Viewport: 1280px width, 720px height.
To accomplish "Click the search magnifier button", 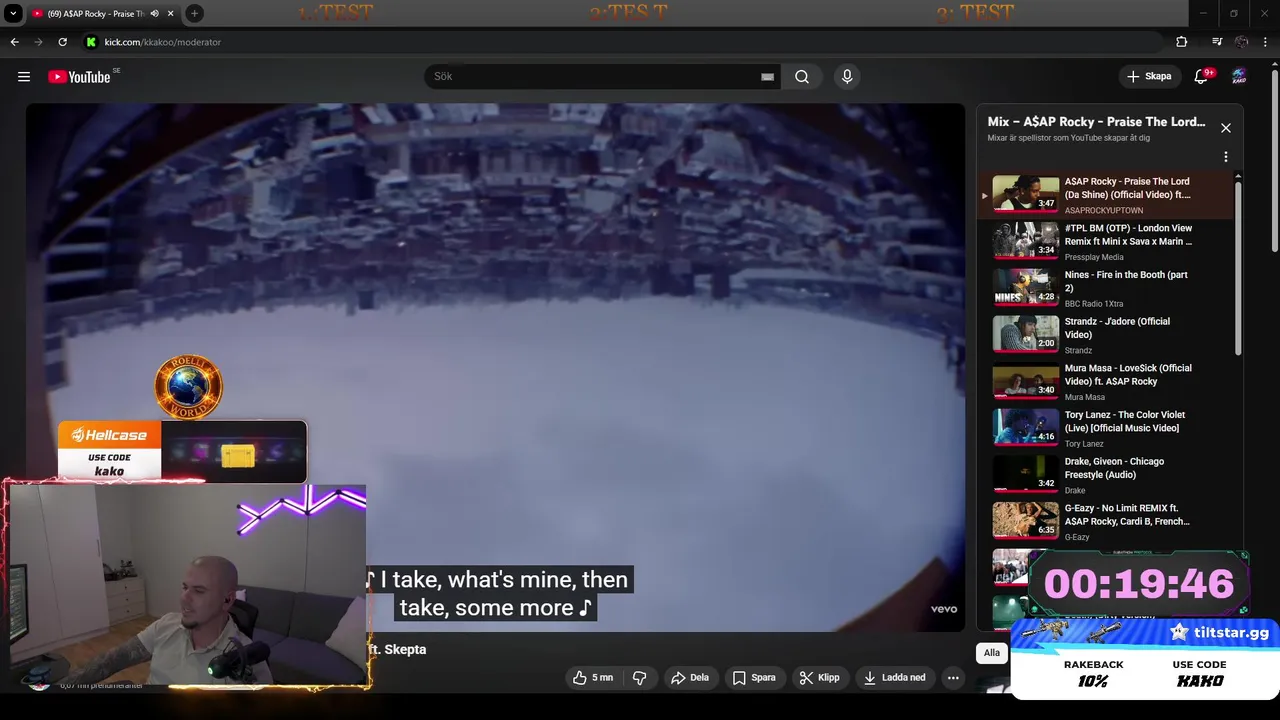I will [x=802, y=77].
